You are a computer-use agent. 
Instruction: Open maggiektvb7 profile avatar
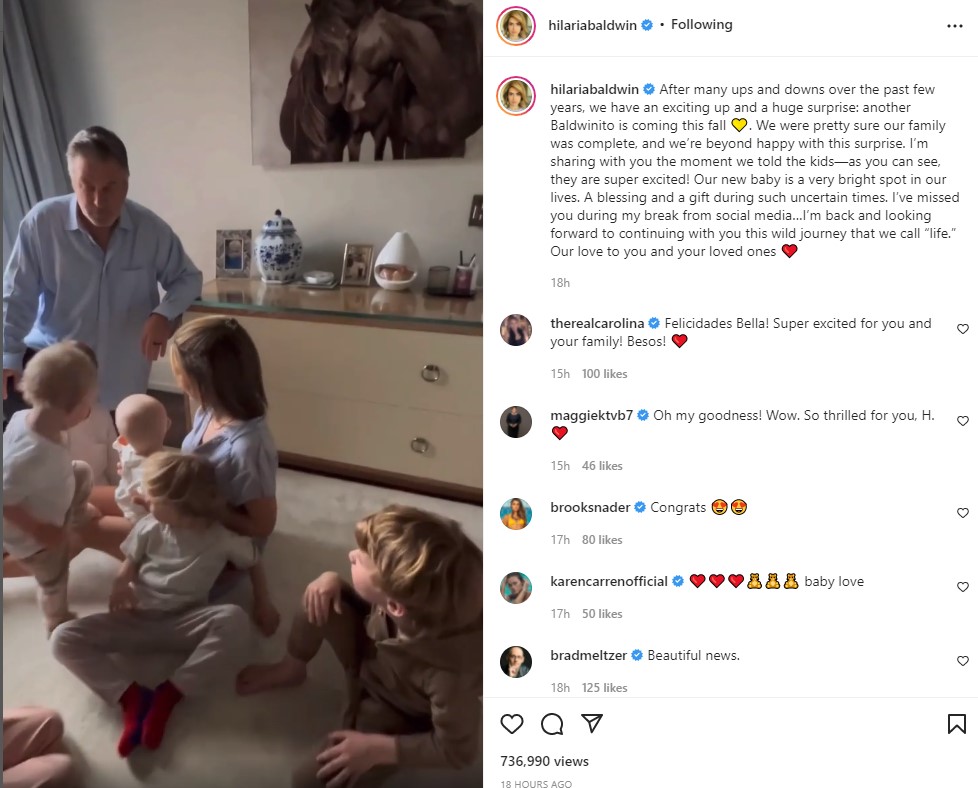pyautogui.click(x=516, y=422)
